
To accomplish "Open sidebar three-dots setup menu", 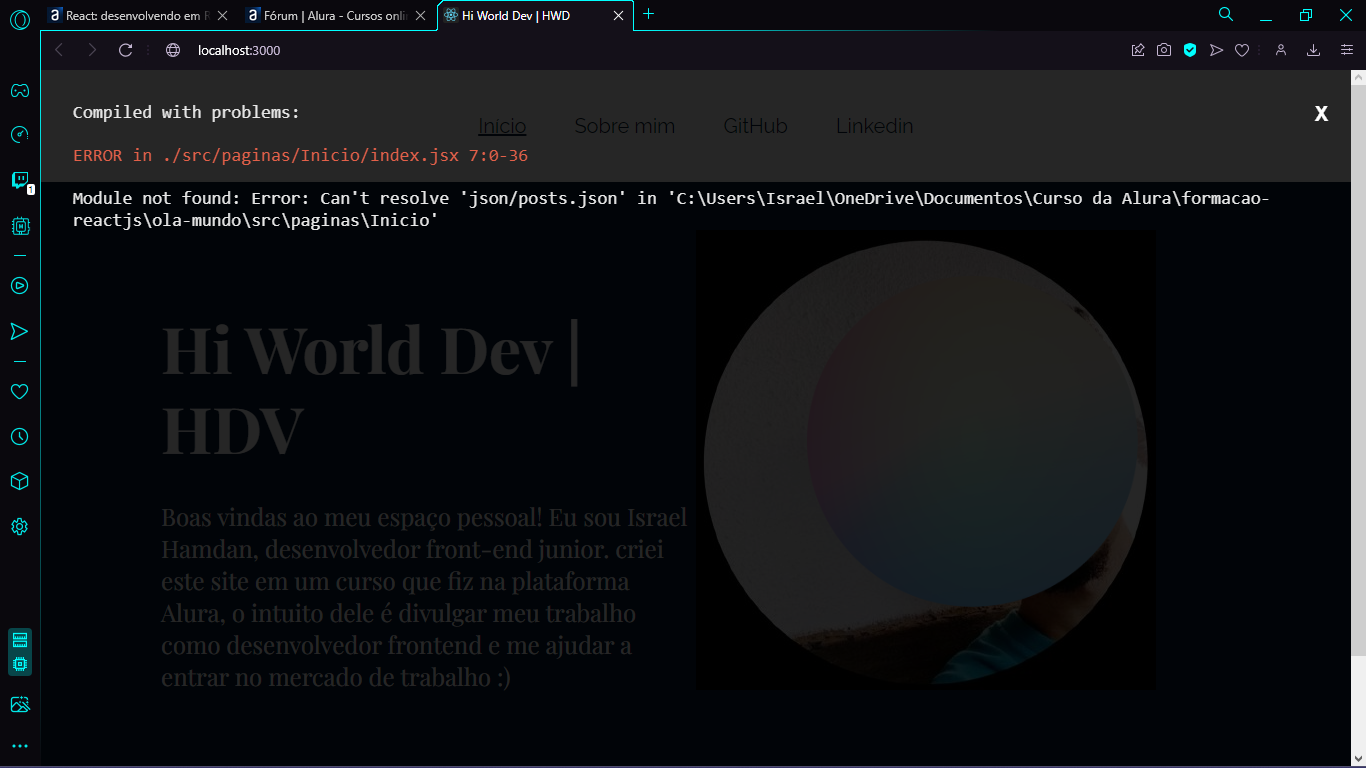I will (19, 746).
